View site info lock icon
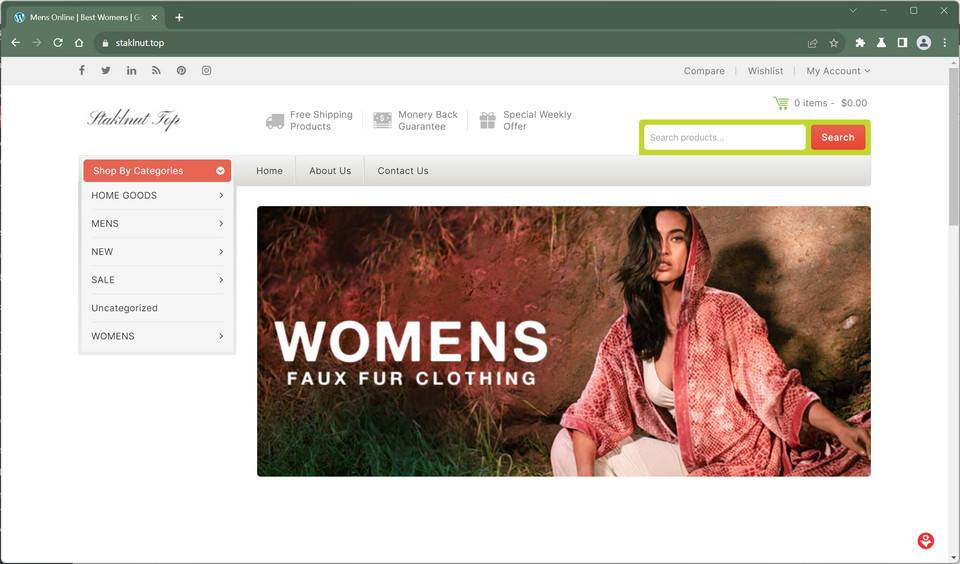The width and height of the screenshot is (960, 564). (x=105, y=43)
